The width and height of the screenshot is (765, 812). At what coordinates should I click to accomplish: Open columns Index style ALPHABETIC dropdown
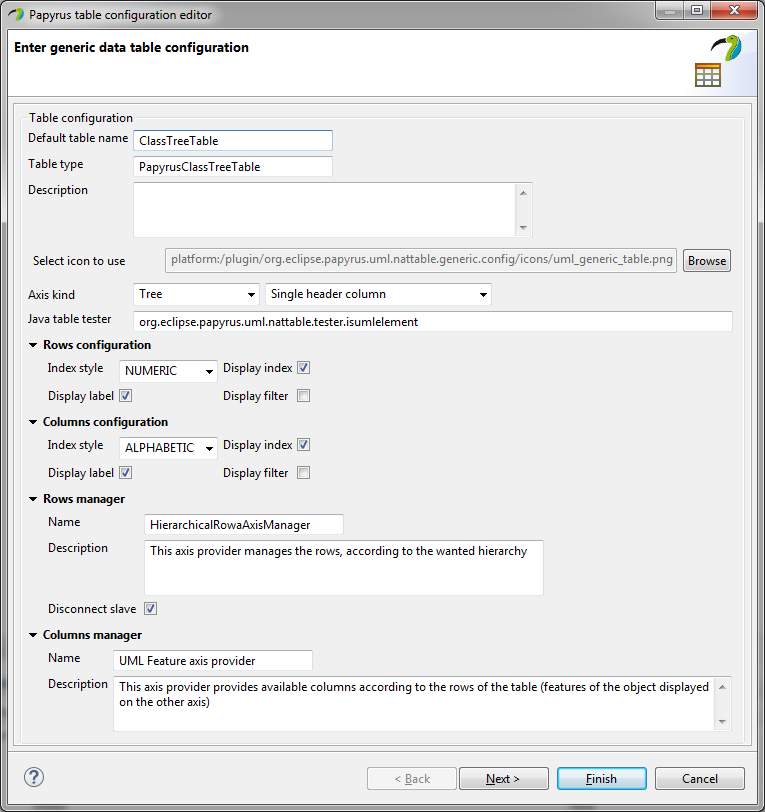168,448
